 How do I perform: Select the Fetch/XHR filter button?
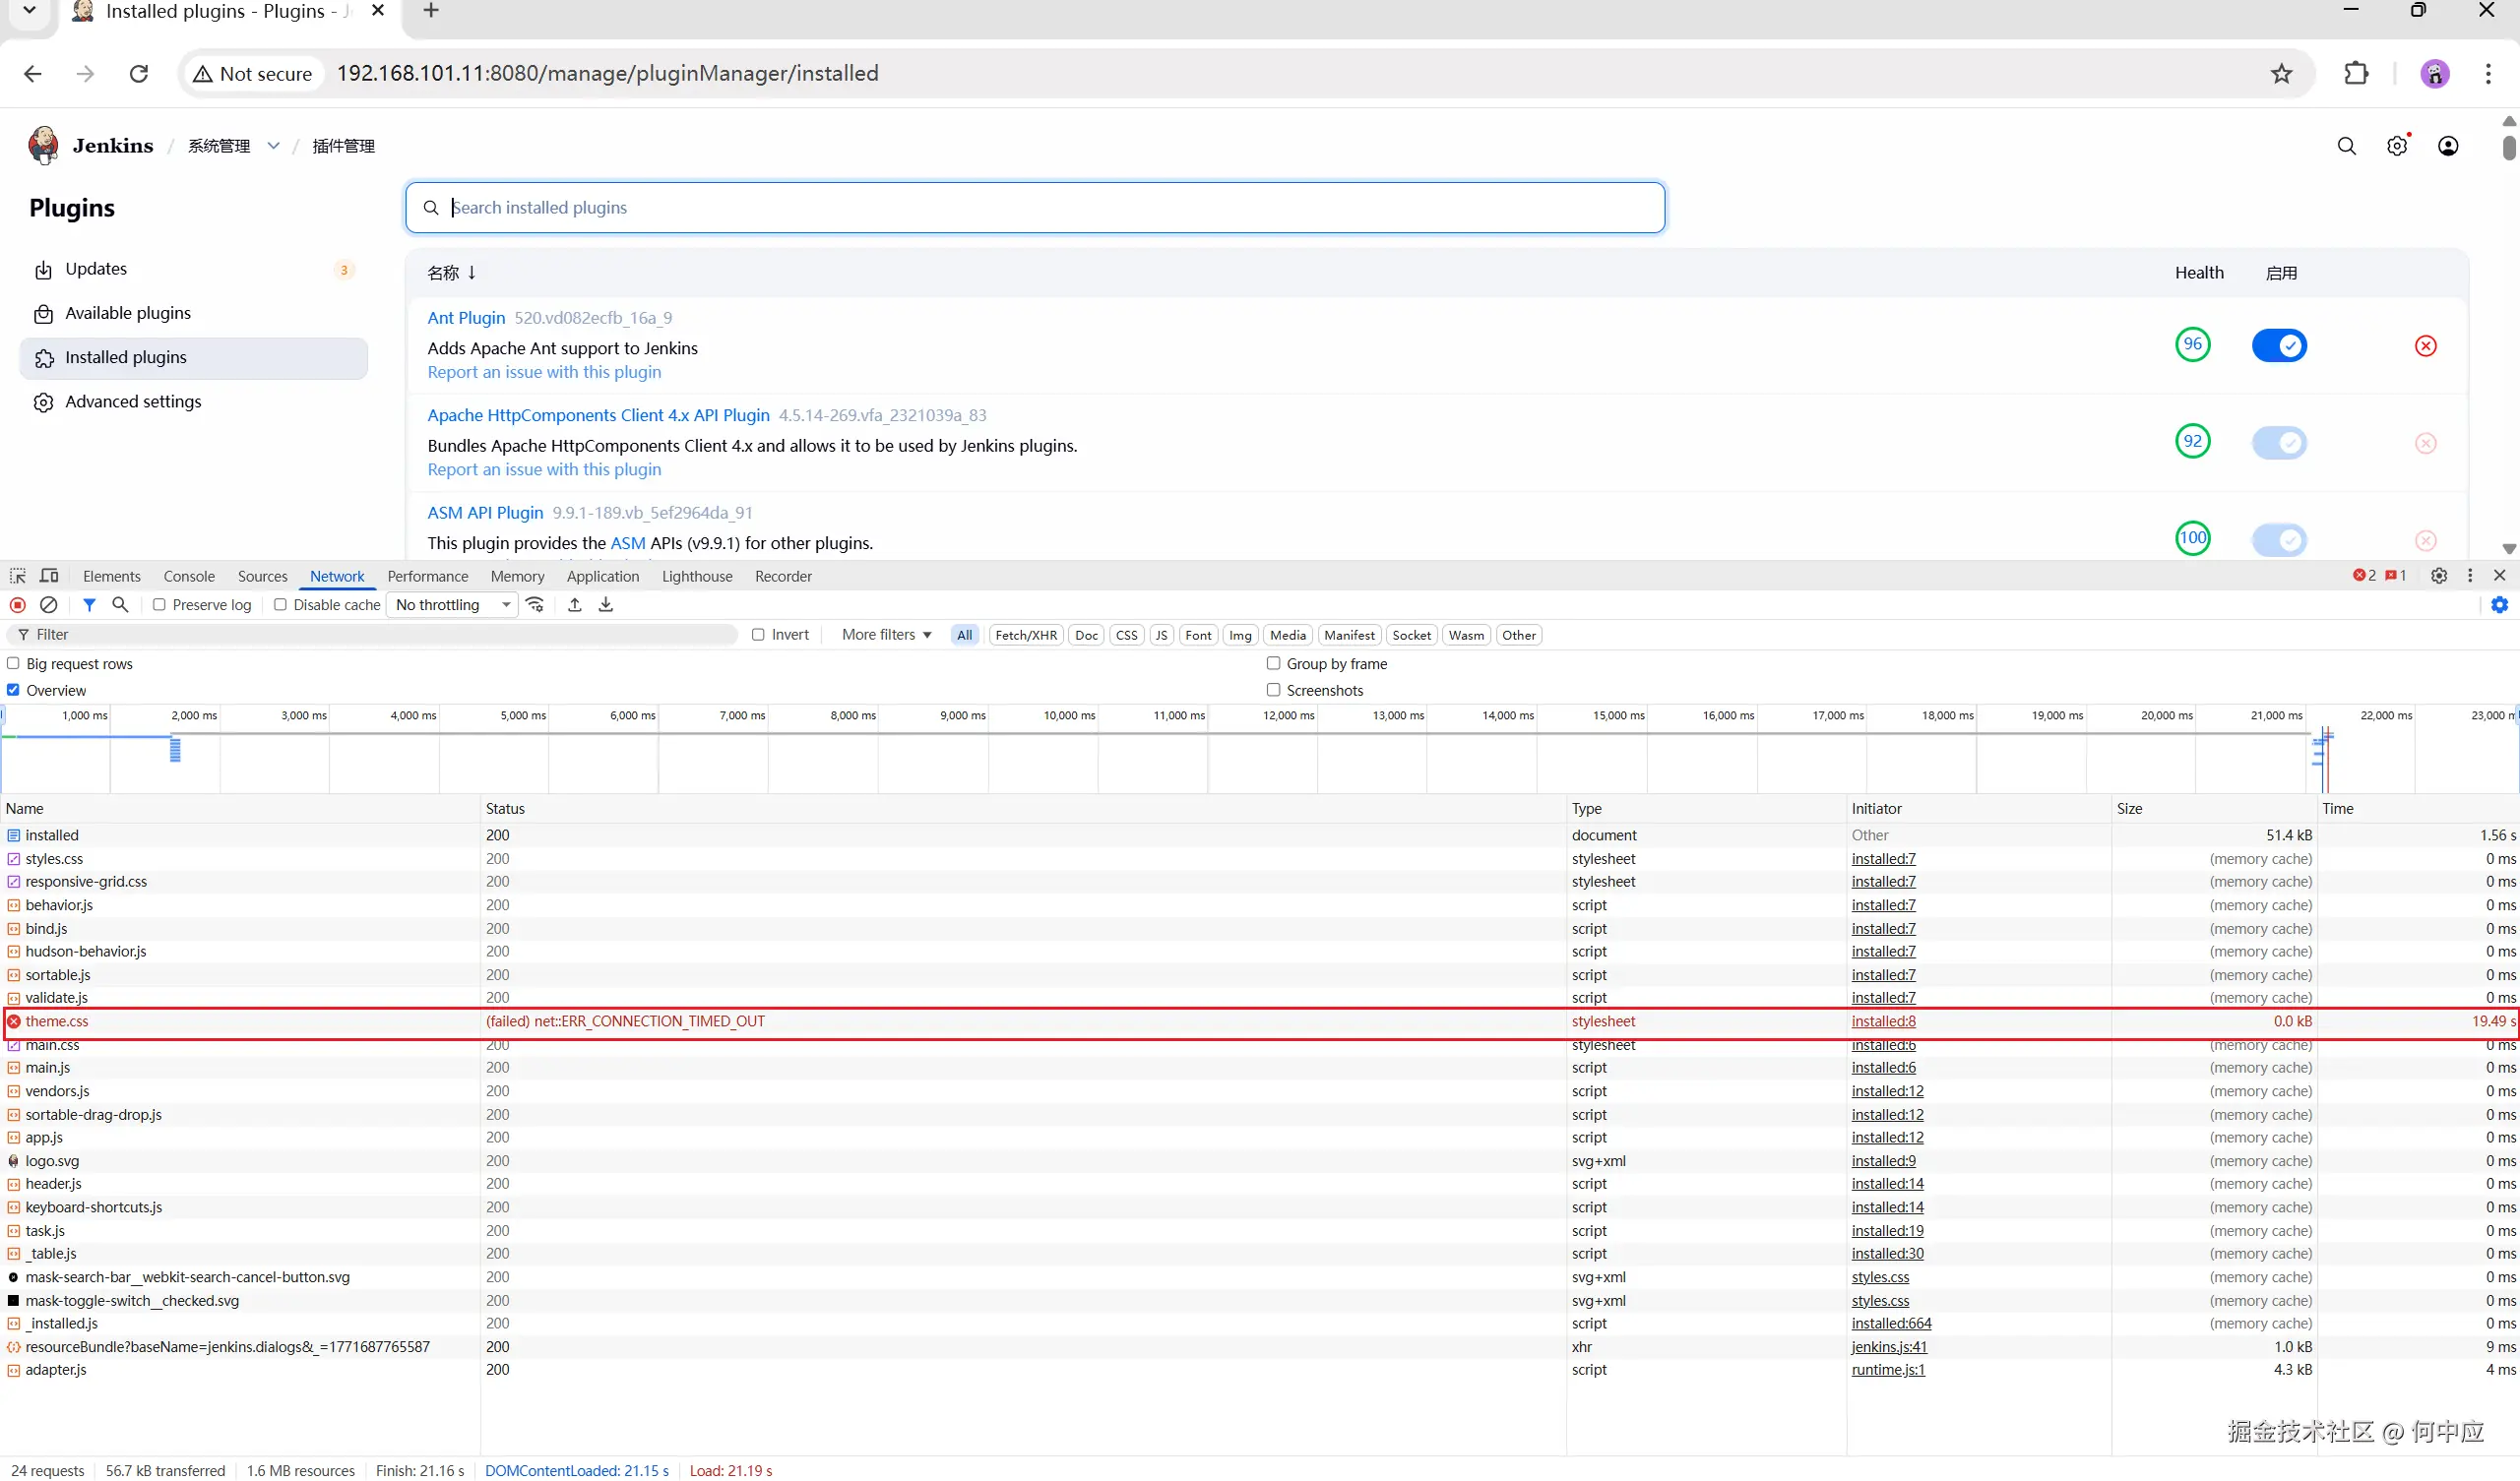(x=1025, y=635)
